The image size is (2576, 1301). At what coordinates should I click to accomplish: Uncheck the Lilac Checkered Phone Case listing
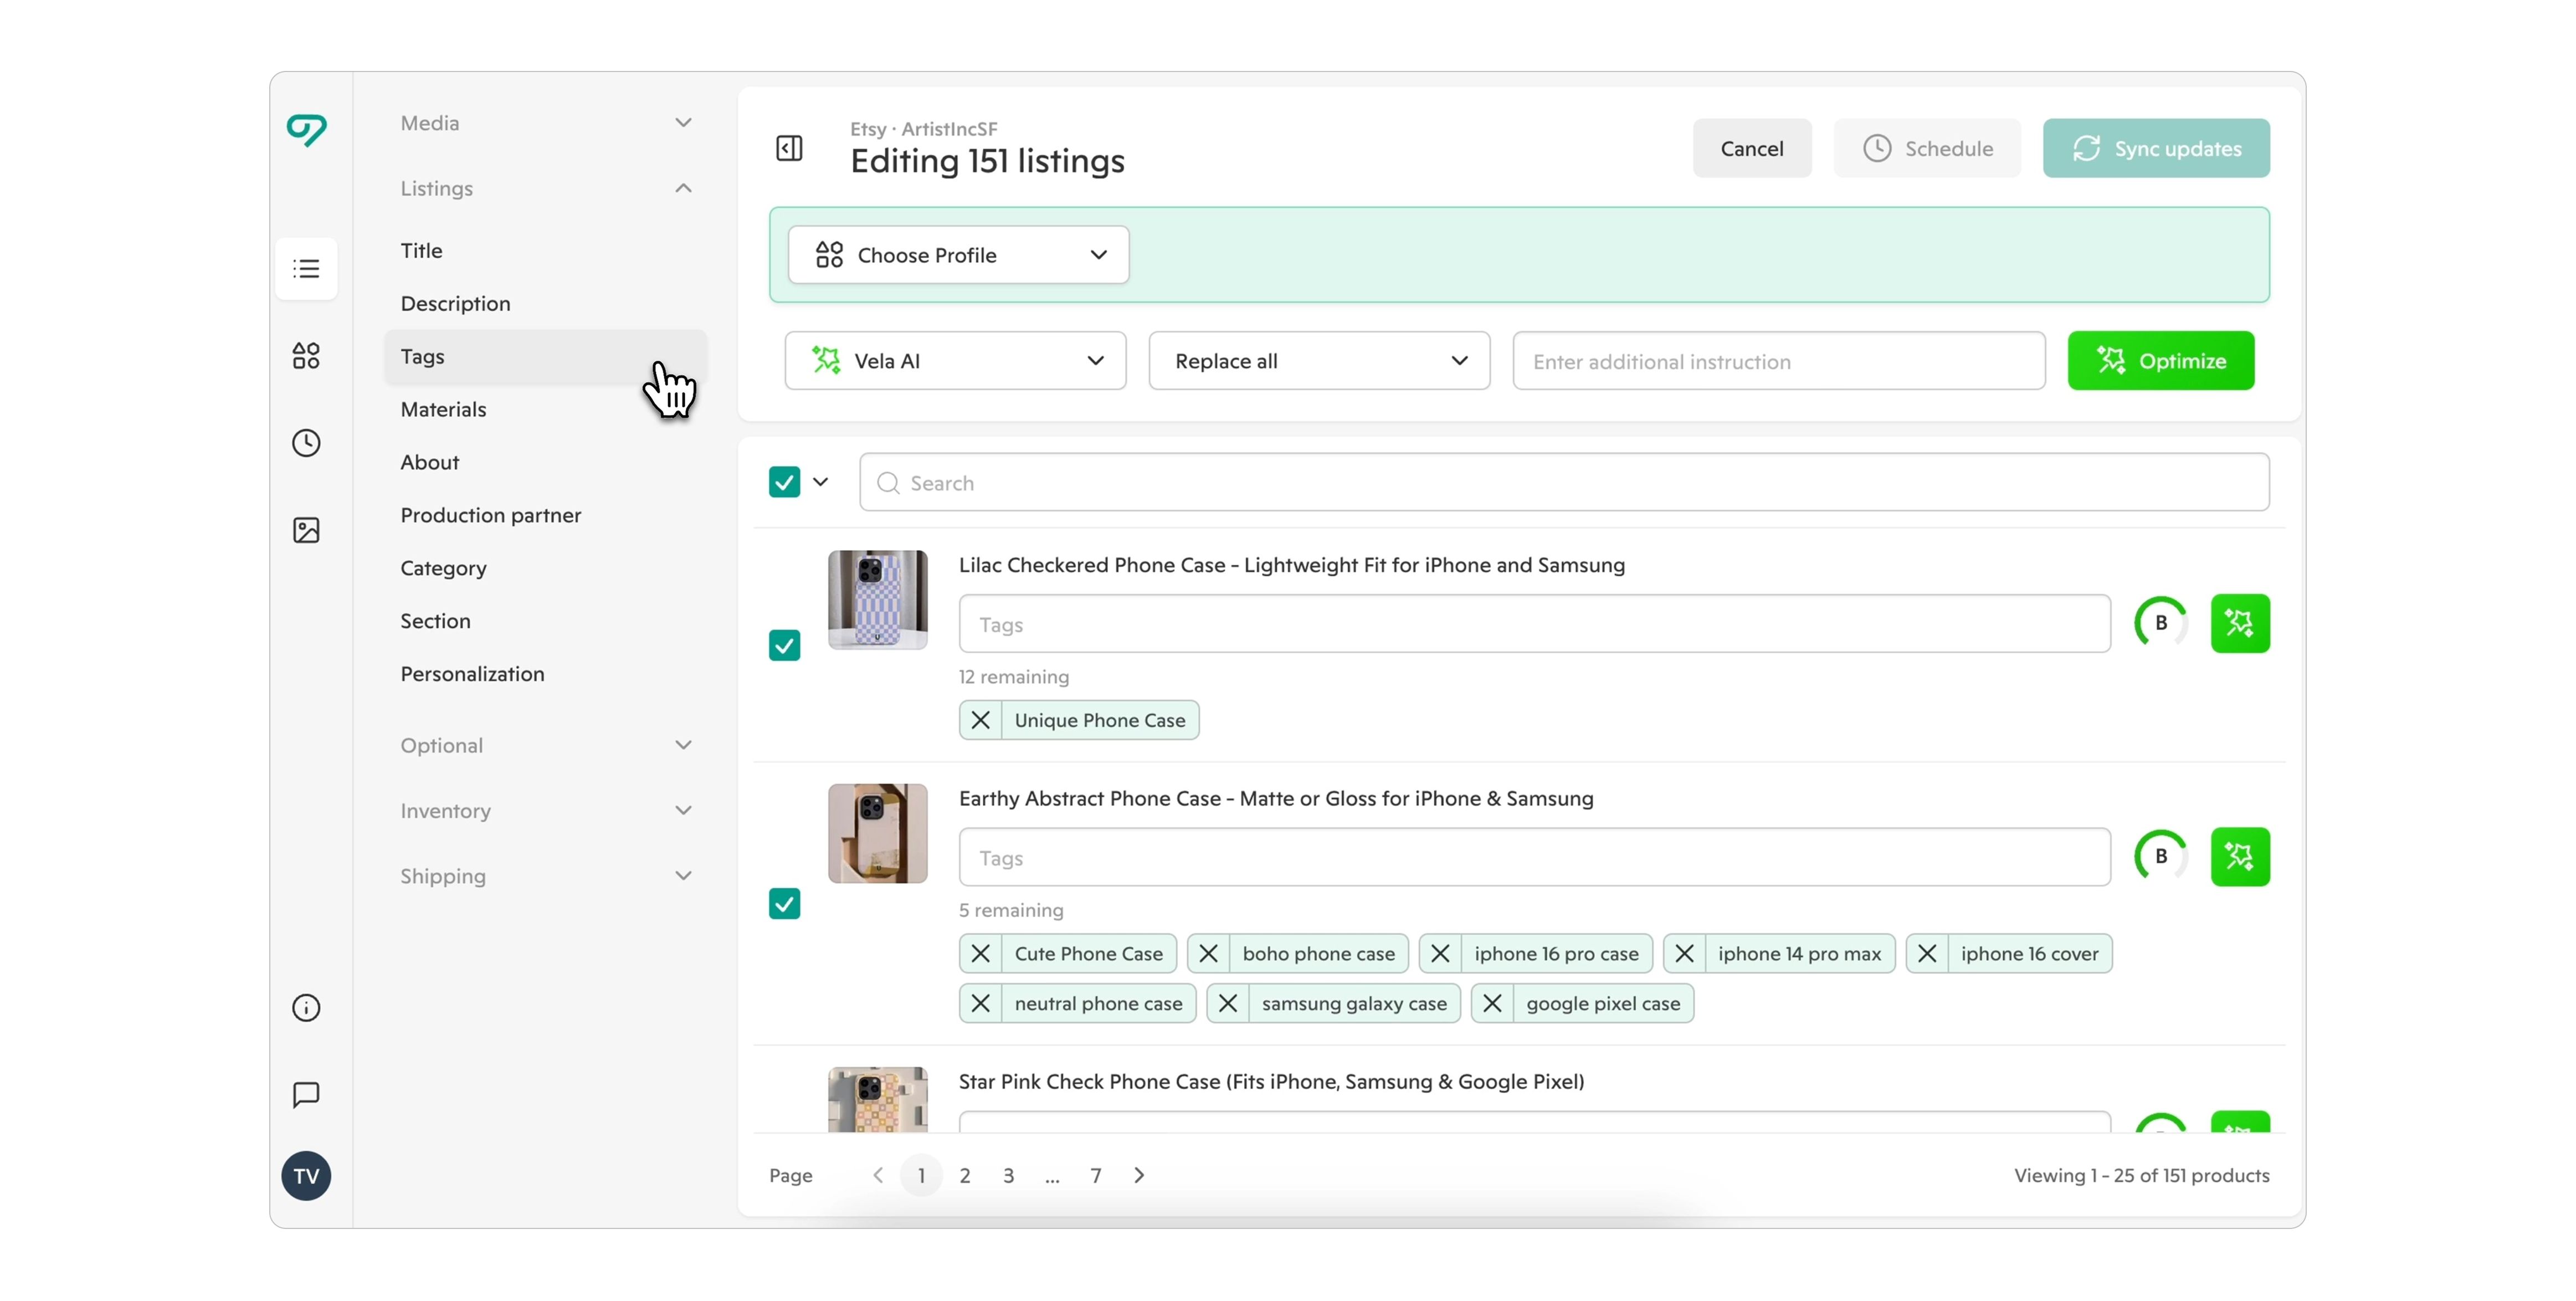(x=784, y=645)
